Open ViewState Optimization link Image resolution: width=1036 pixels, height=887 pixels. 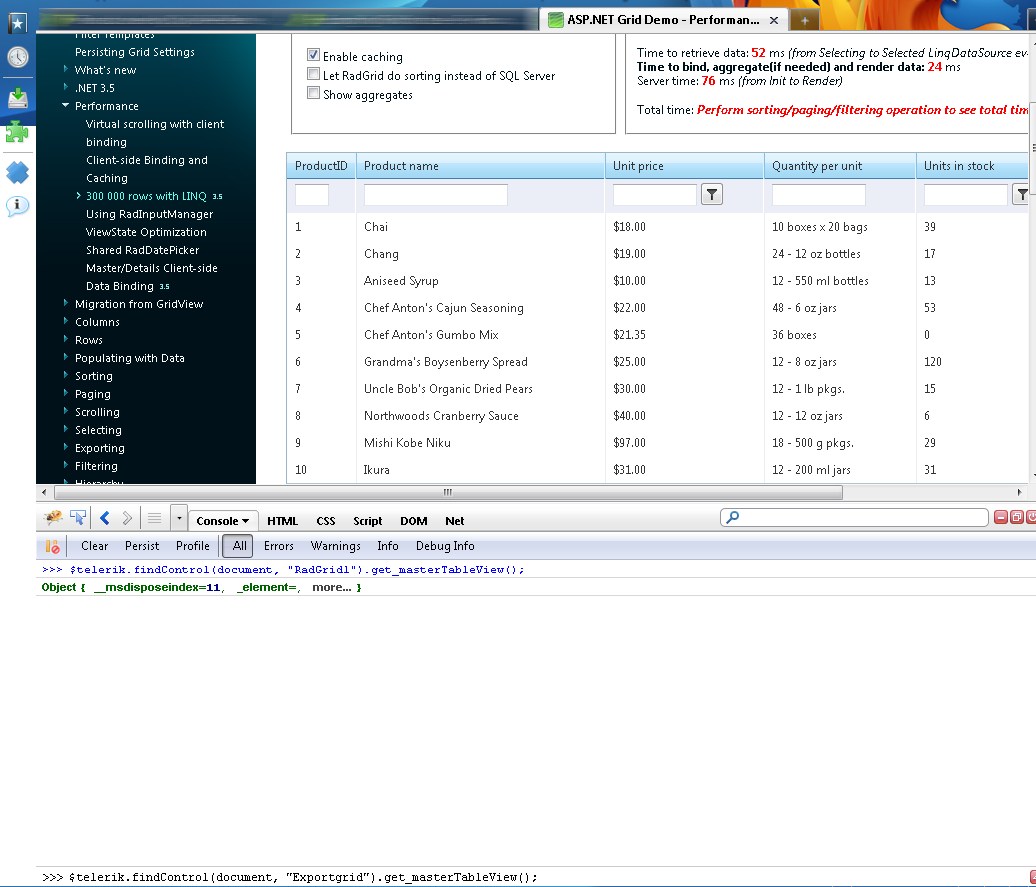point(146,232)
